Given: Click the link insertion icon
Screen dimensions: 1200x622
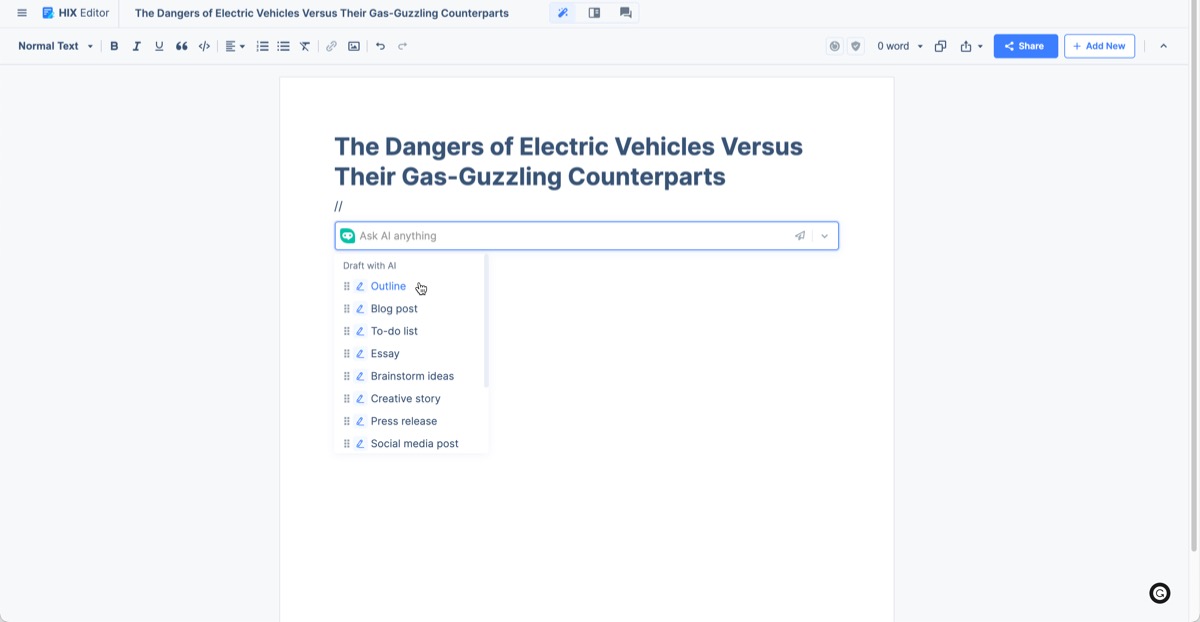Looking at the screenshot, I should [331, 45].
